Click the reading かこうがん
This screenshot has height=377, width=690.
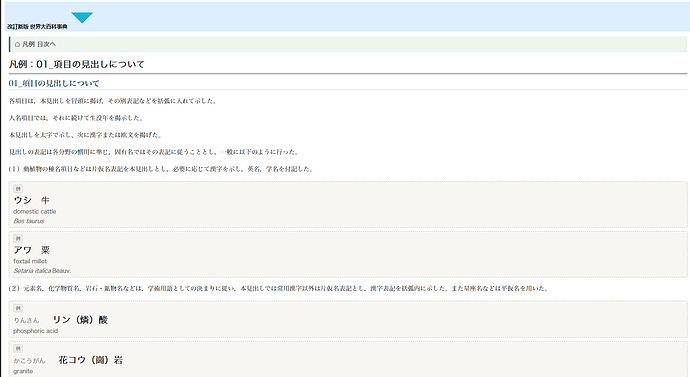click(29, 361)
